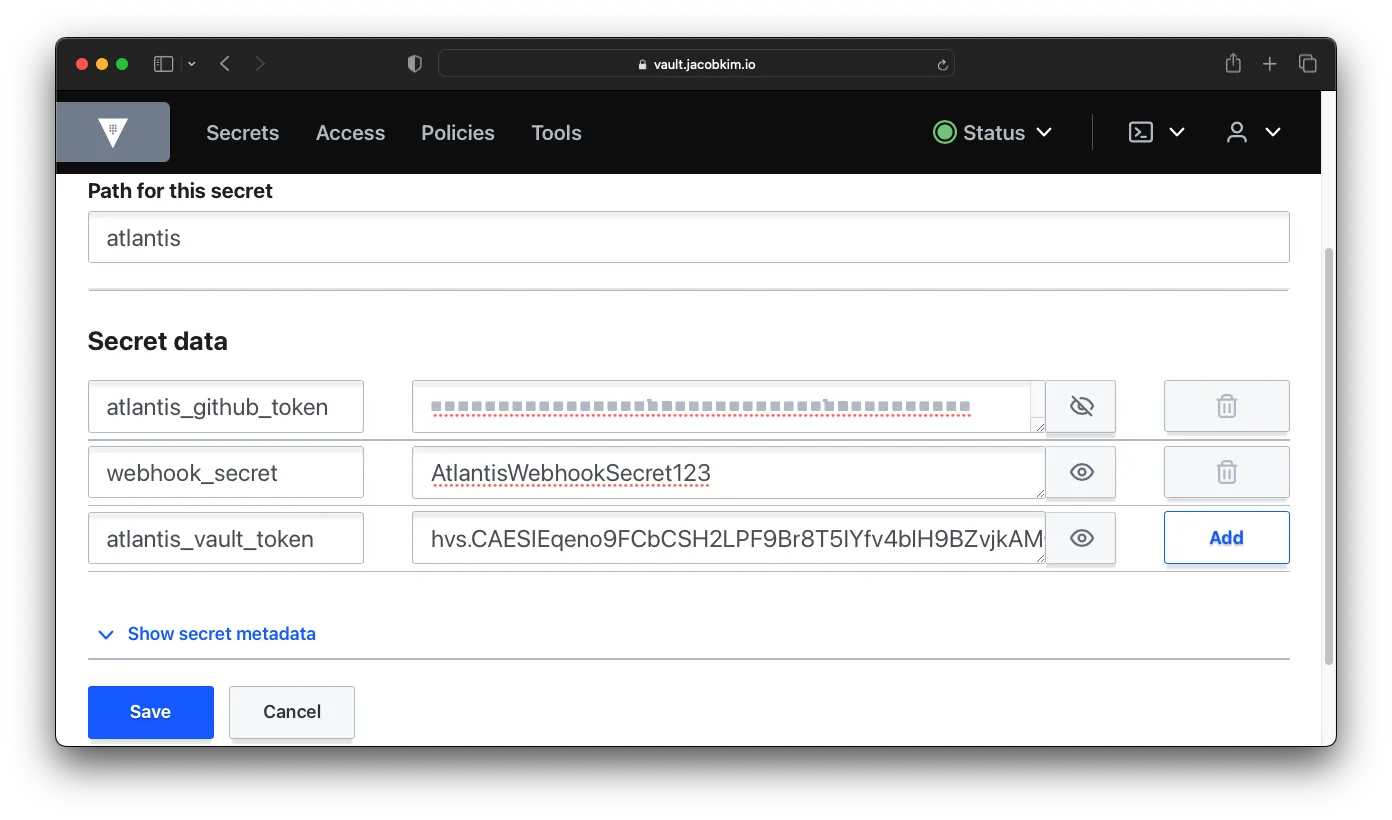The image size is (1392, 820).
Task: Open the Status dropdown
Action: pos(992,132)
